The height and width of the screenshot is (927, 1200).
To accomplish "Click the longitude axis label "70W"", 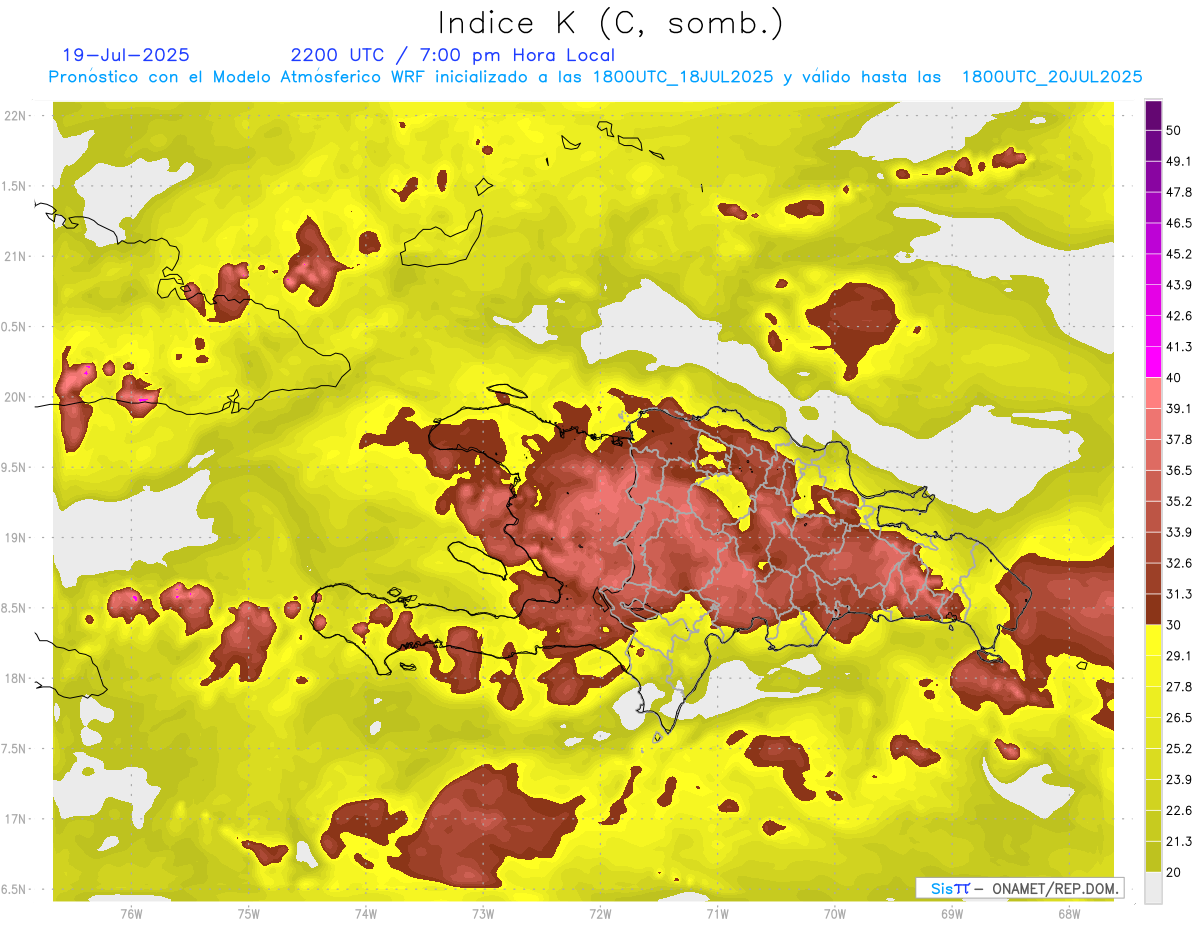I will click(835, 914).
